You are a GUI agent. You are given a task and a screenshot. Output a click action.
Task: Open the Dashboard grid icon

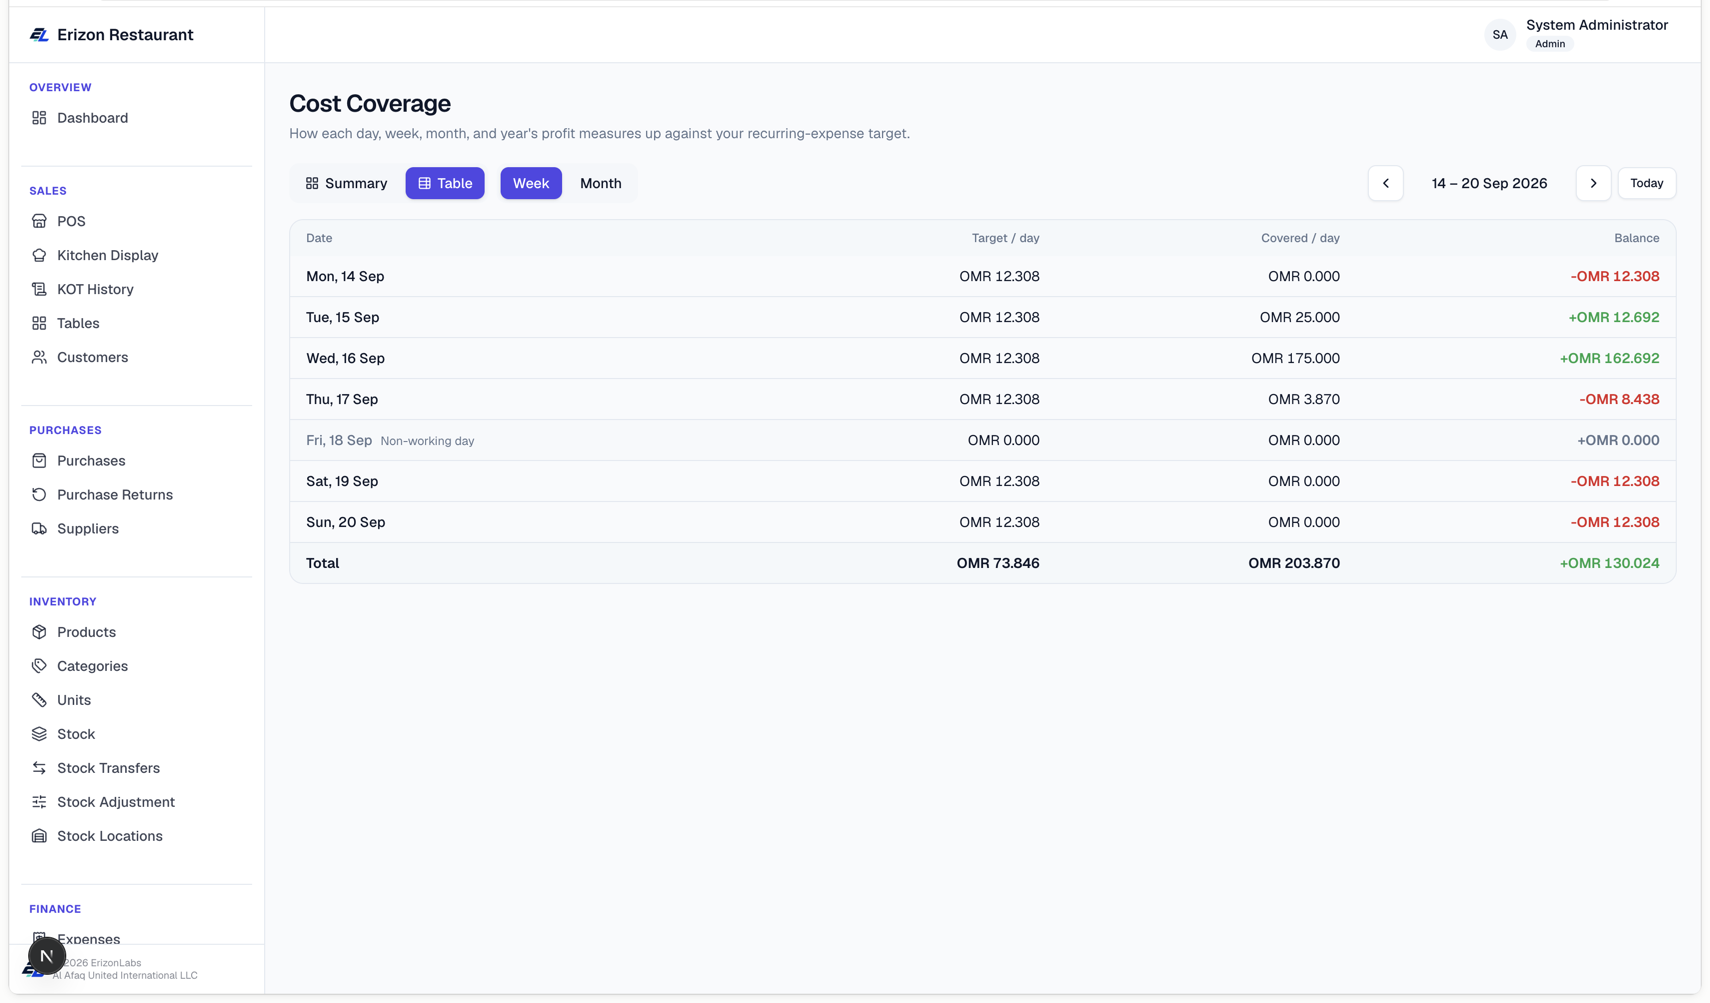[x=39, y=118]
